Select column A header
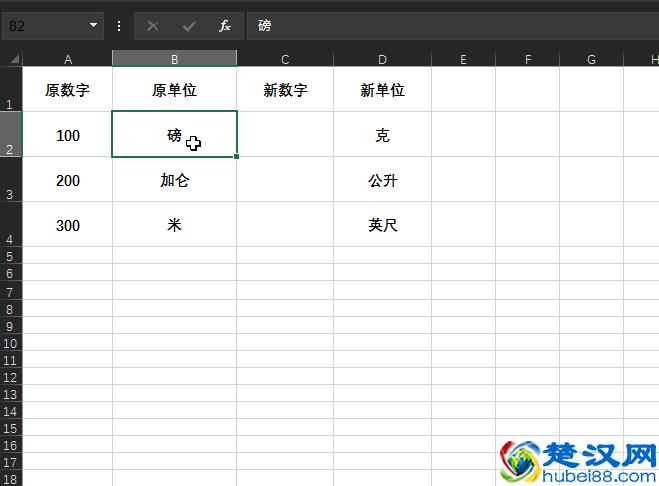Image resolution: width=659 pixels, height=486 pixels. 68,59
